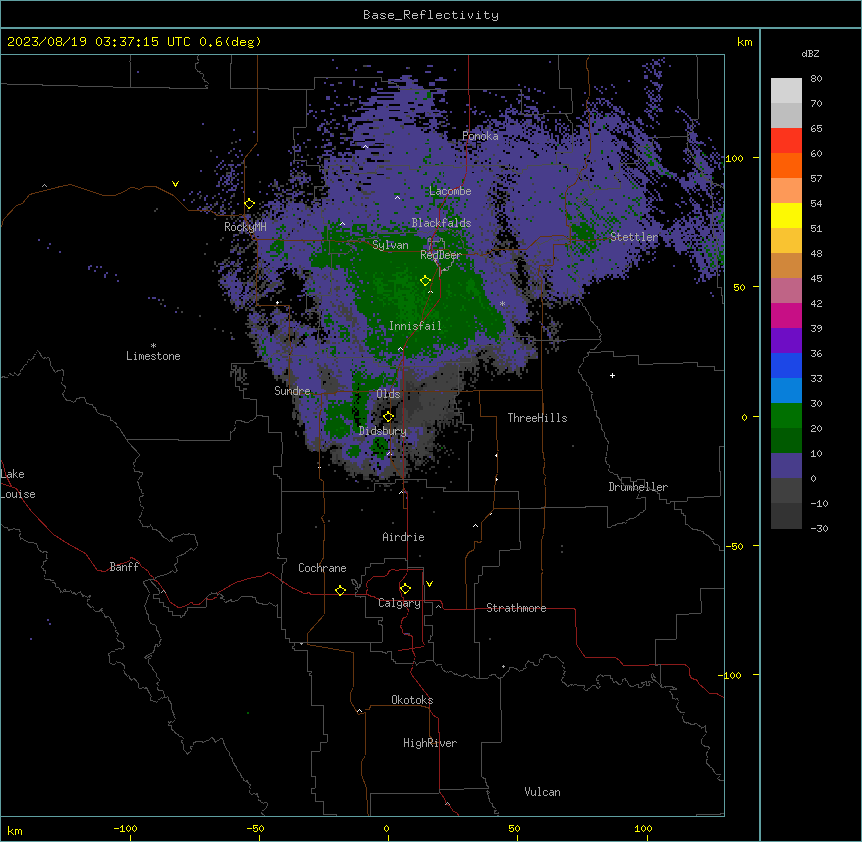Click the white cross marker north of Drumheller
Screen dimensions: 862x842
[x=612, y=375]
